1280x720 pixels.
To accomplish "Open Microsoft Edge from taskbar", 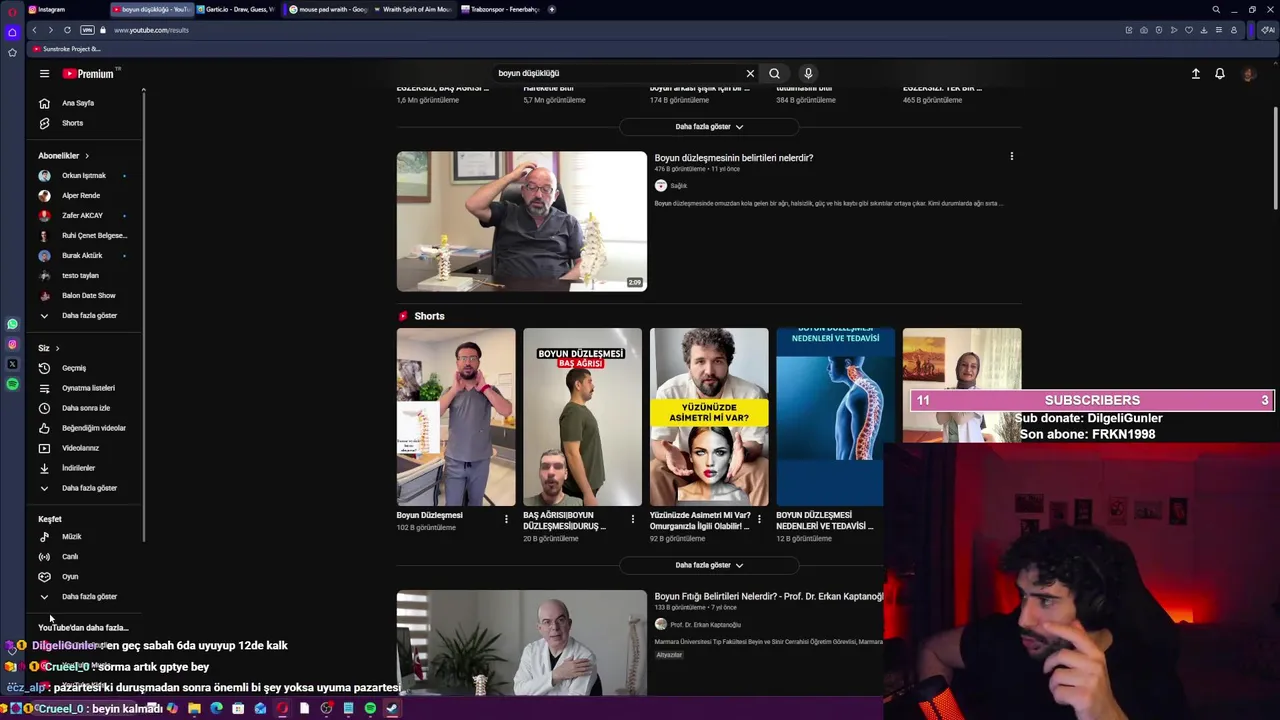I will point(216,709).
